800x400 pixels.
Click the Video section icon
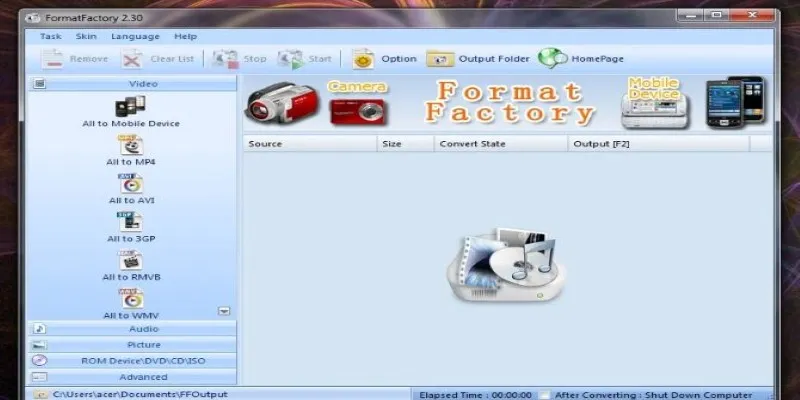click(39, 84)
